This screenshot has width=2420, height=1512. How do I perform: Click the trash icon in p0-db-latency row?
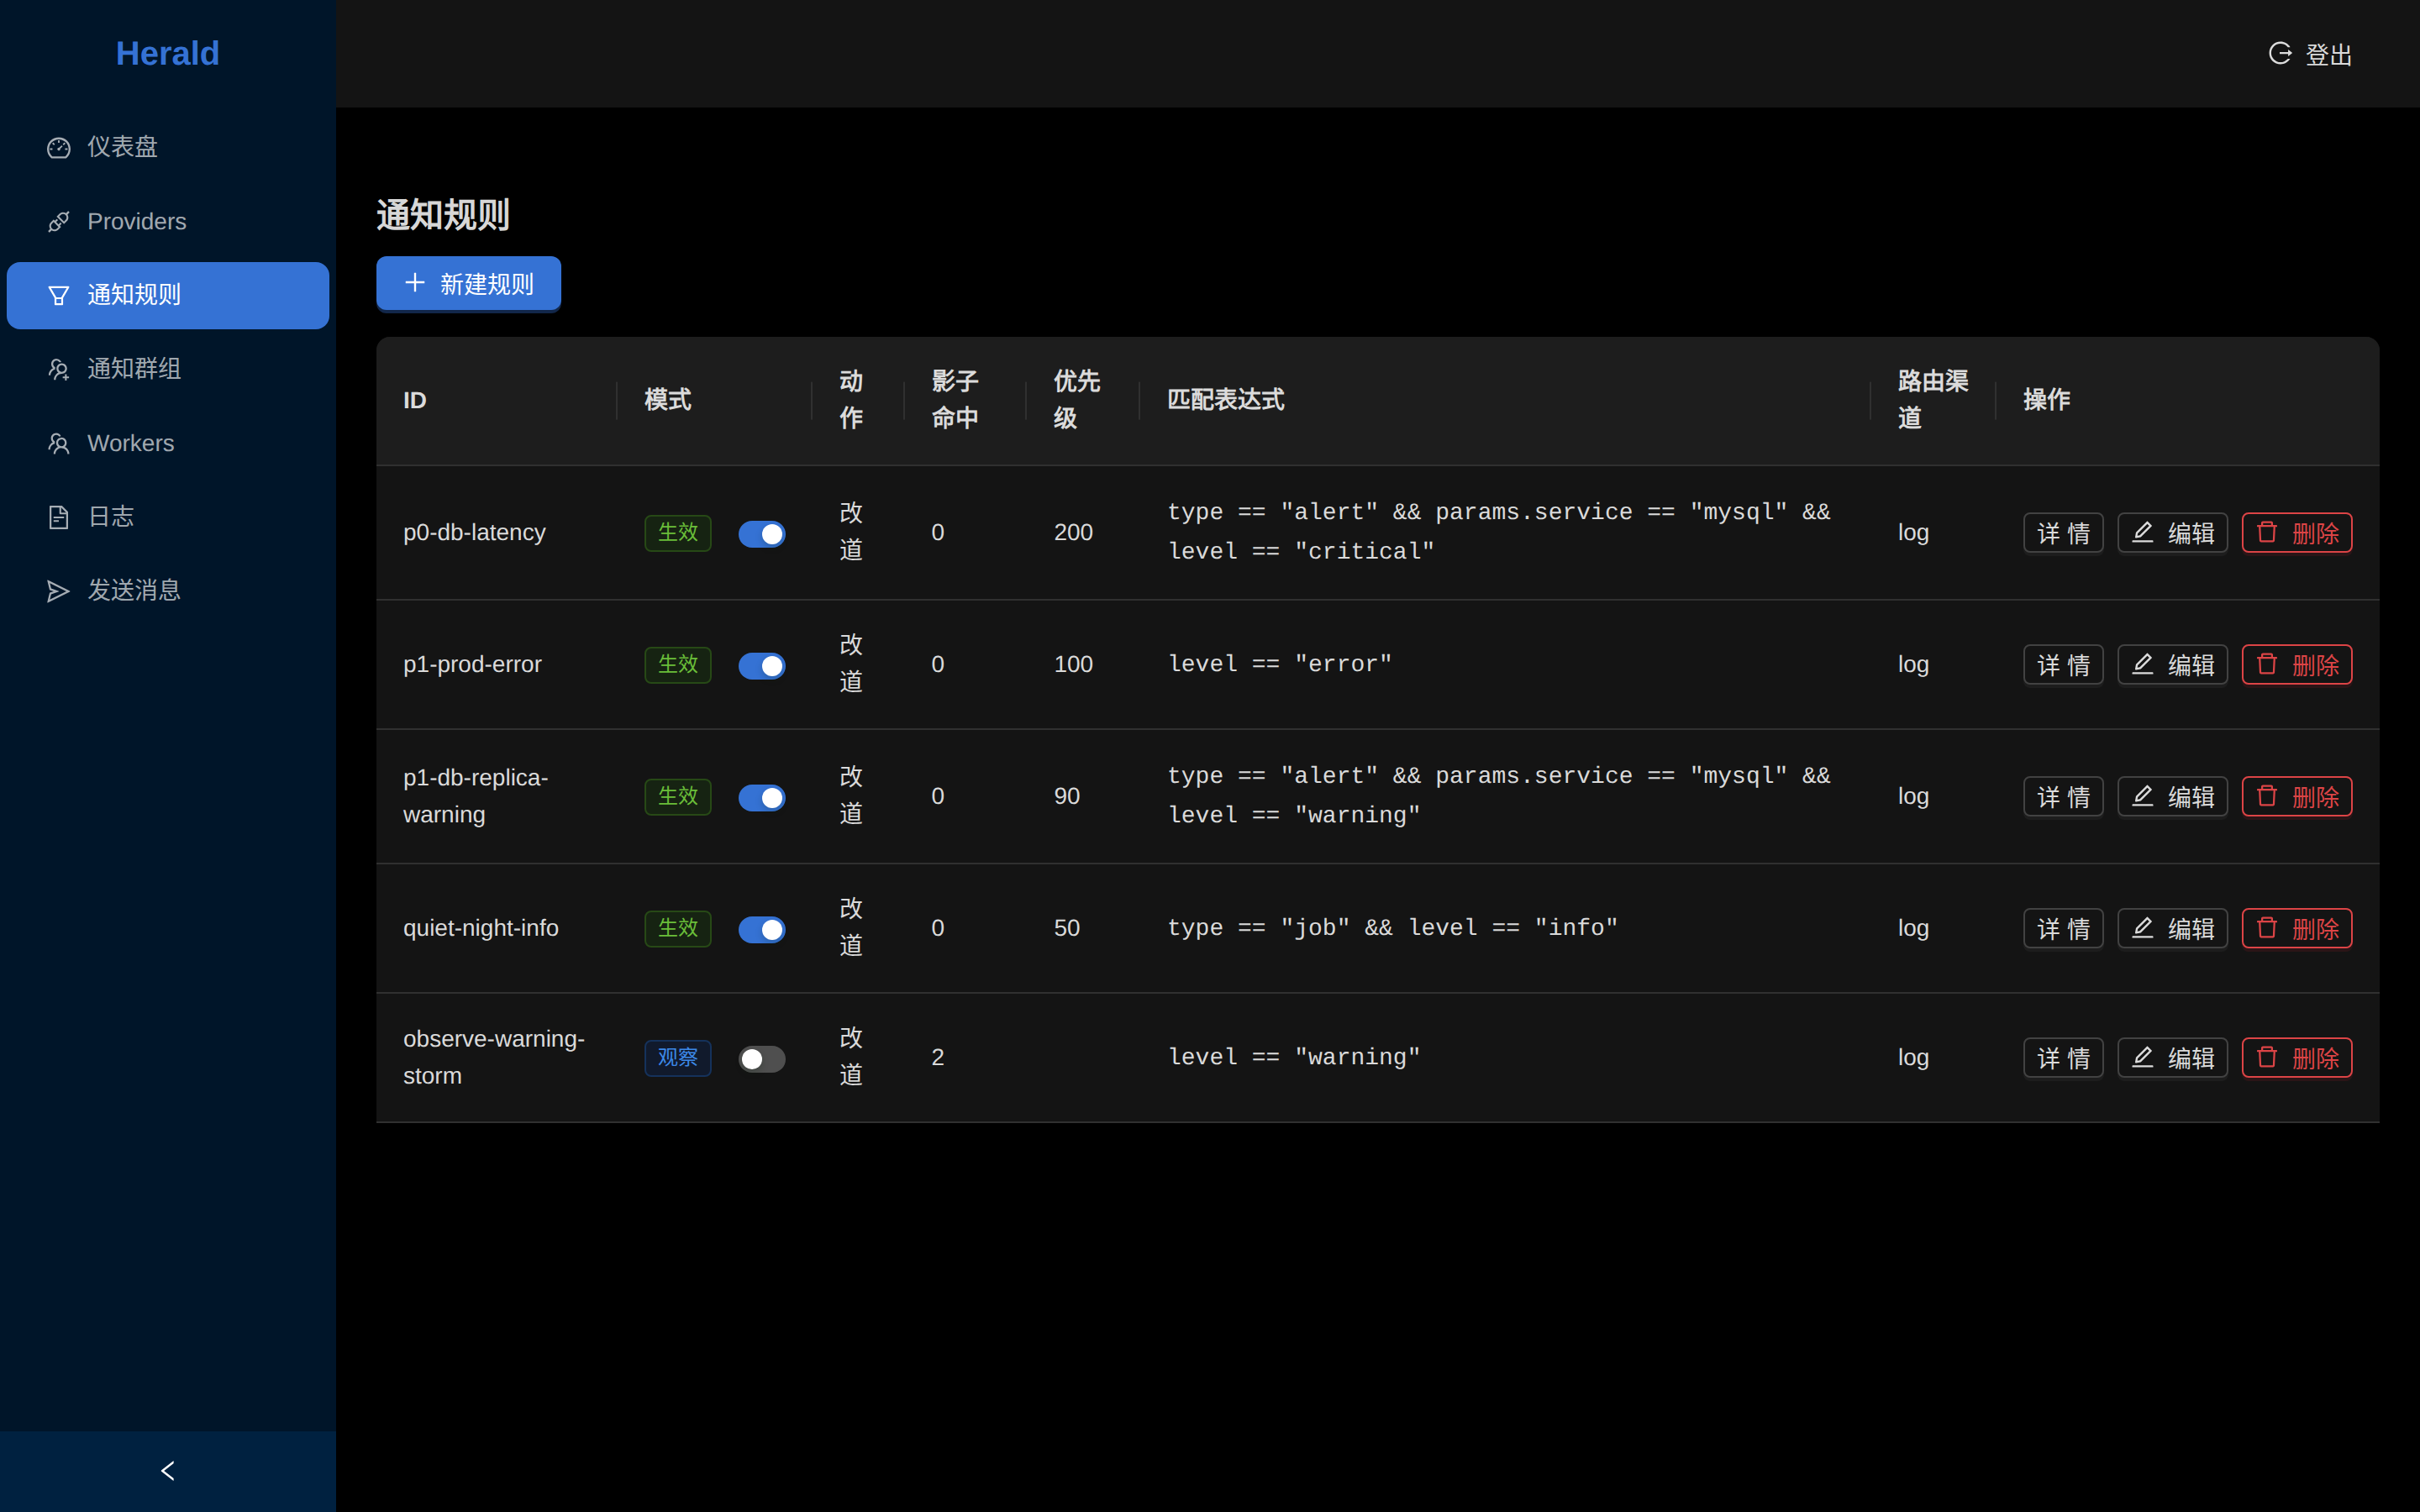(x=2267, y=532)
